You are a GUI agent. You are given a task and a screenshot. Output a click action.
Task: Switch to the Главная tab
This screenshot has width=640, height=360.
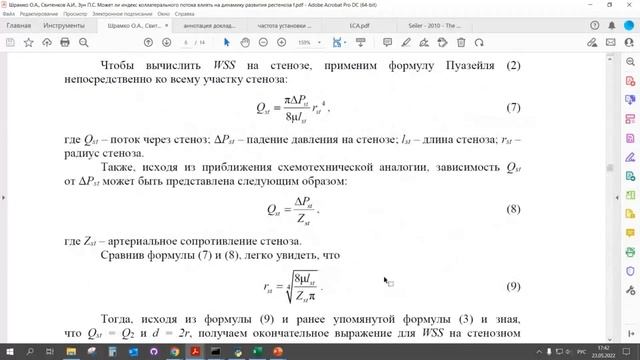pyautogui.click(x=19, y=25)
